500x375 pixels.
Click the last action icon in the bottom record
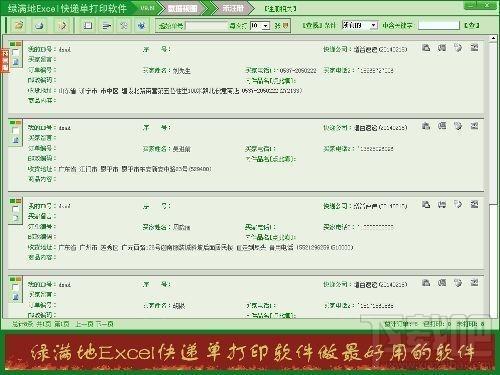(474, 283)
